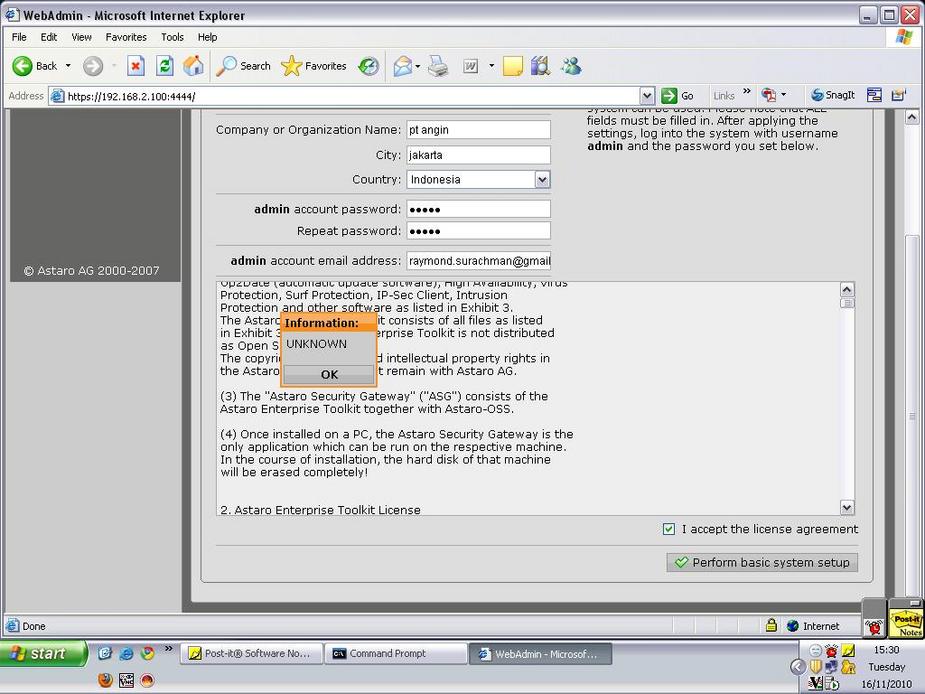Expand the address bar URL dropdown
The image size is (925, 694).
[647, 96]
